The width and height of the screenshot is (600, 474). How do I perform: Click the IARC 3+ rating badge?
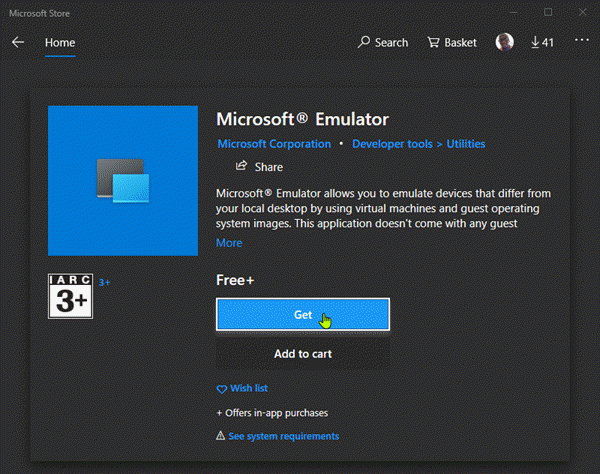click(70, 297)
